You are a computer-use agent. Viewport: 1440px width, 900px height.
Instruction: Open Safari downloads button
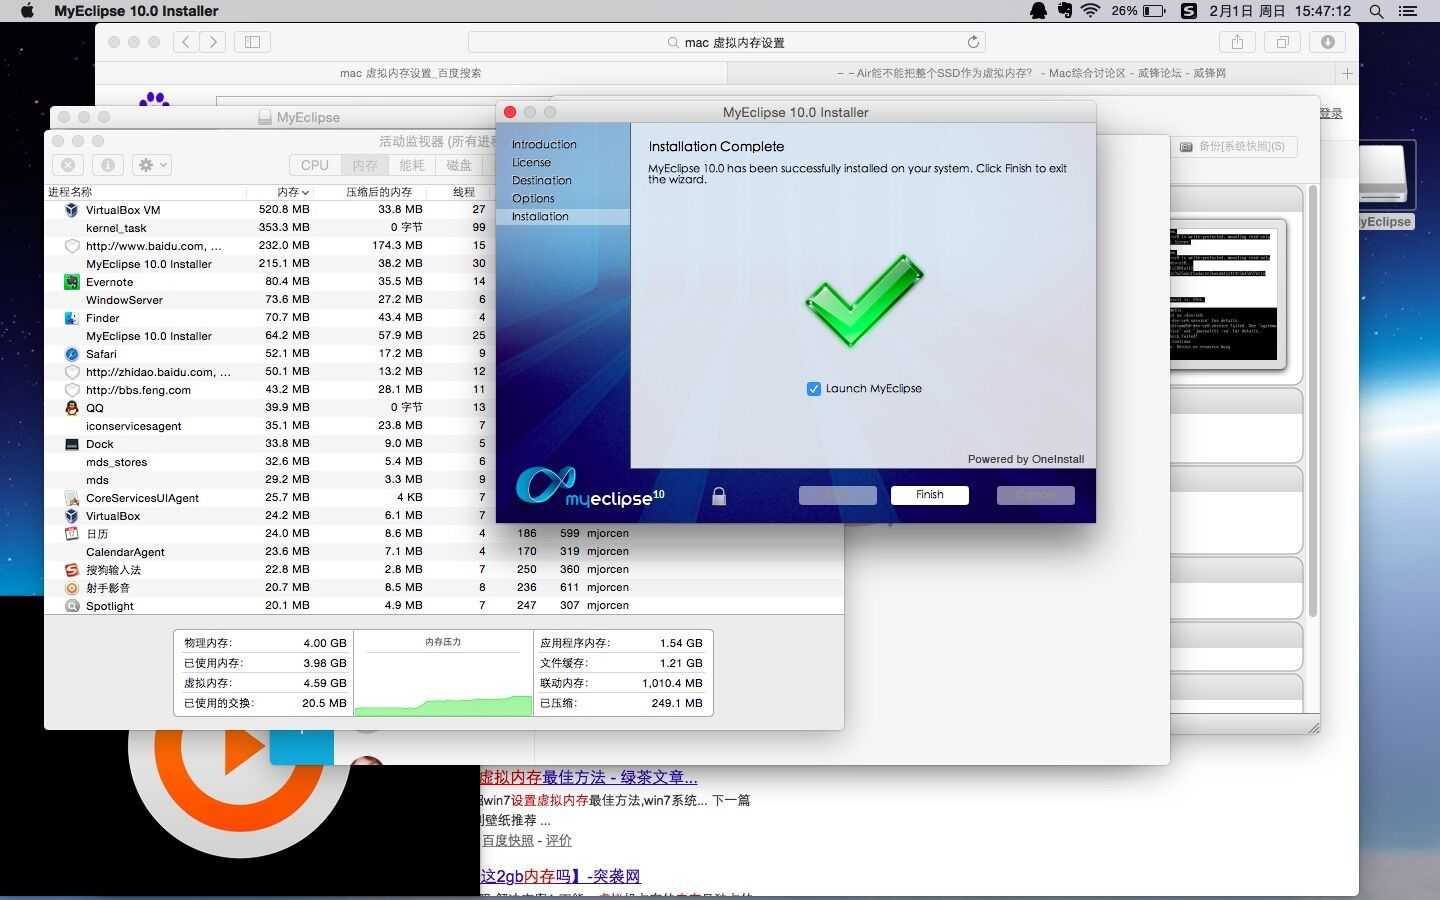1328,42
